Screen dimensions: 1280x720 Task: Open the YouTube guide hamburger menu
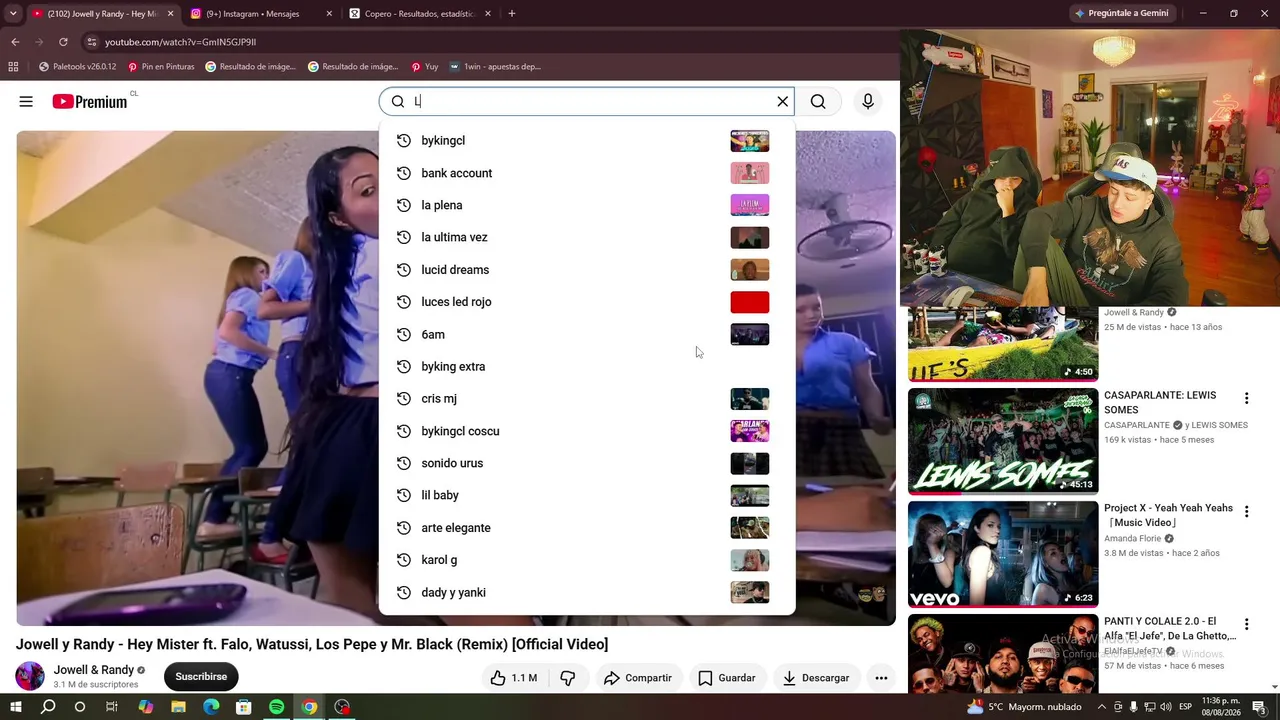tap(26, 101)
